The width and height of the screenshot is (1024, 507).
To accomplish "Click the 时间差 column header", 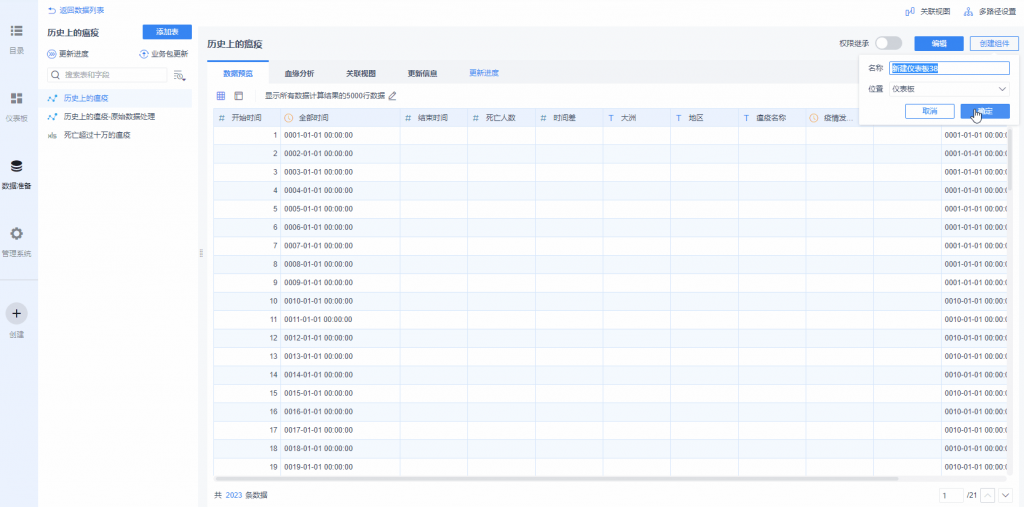I will 569,118.
